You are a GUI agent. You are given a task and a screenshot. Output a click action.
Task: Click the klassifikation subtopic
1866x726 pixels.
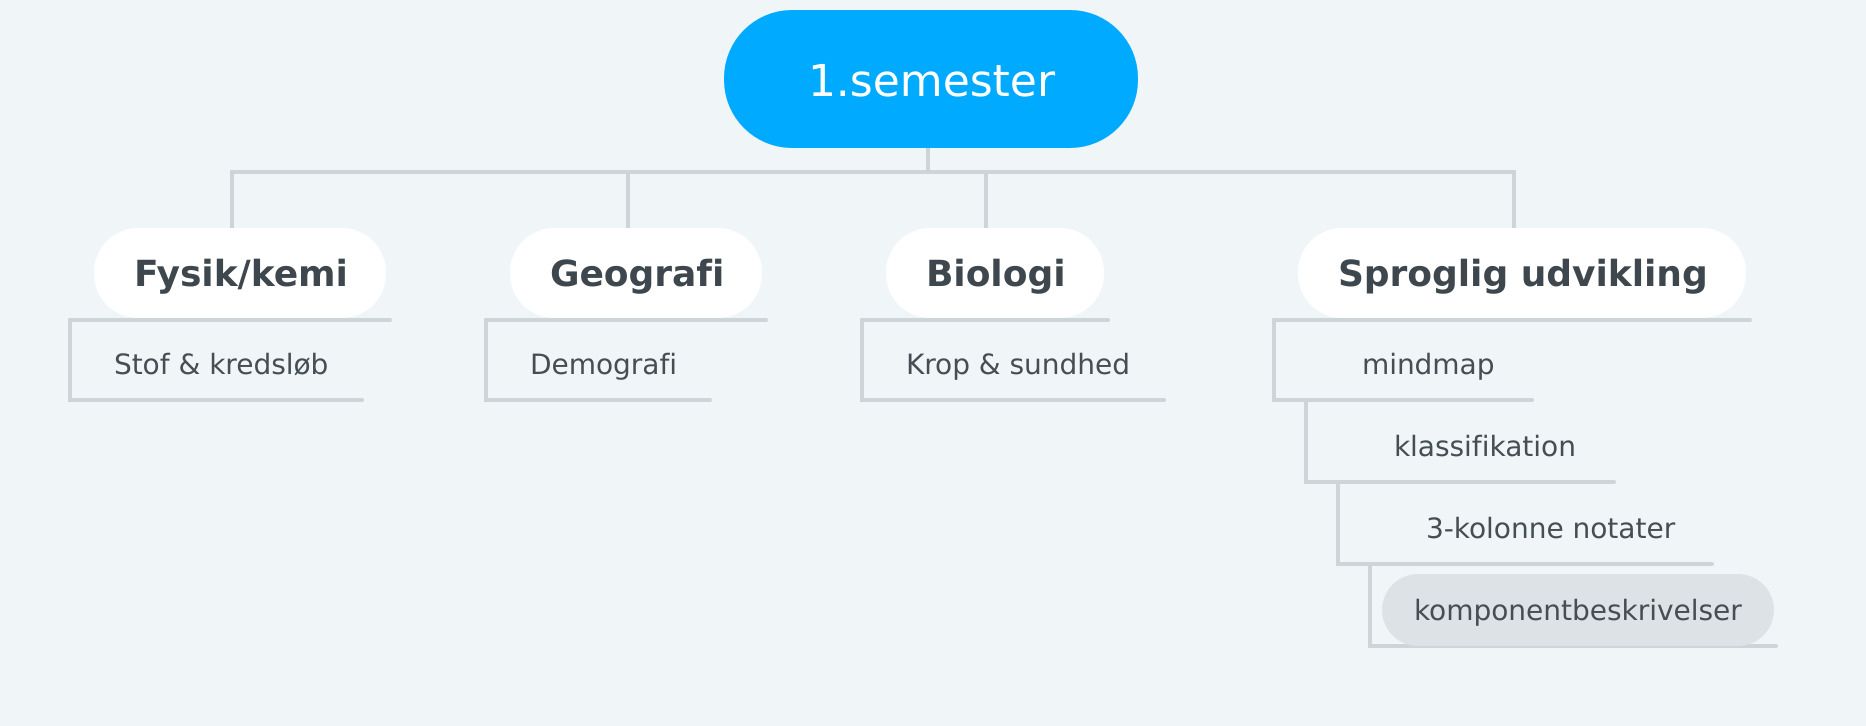(1484, 446)
